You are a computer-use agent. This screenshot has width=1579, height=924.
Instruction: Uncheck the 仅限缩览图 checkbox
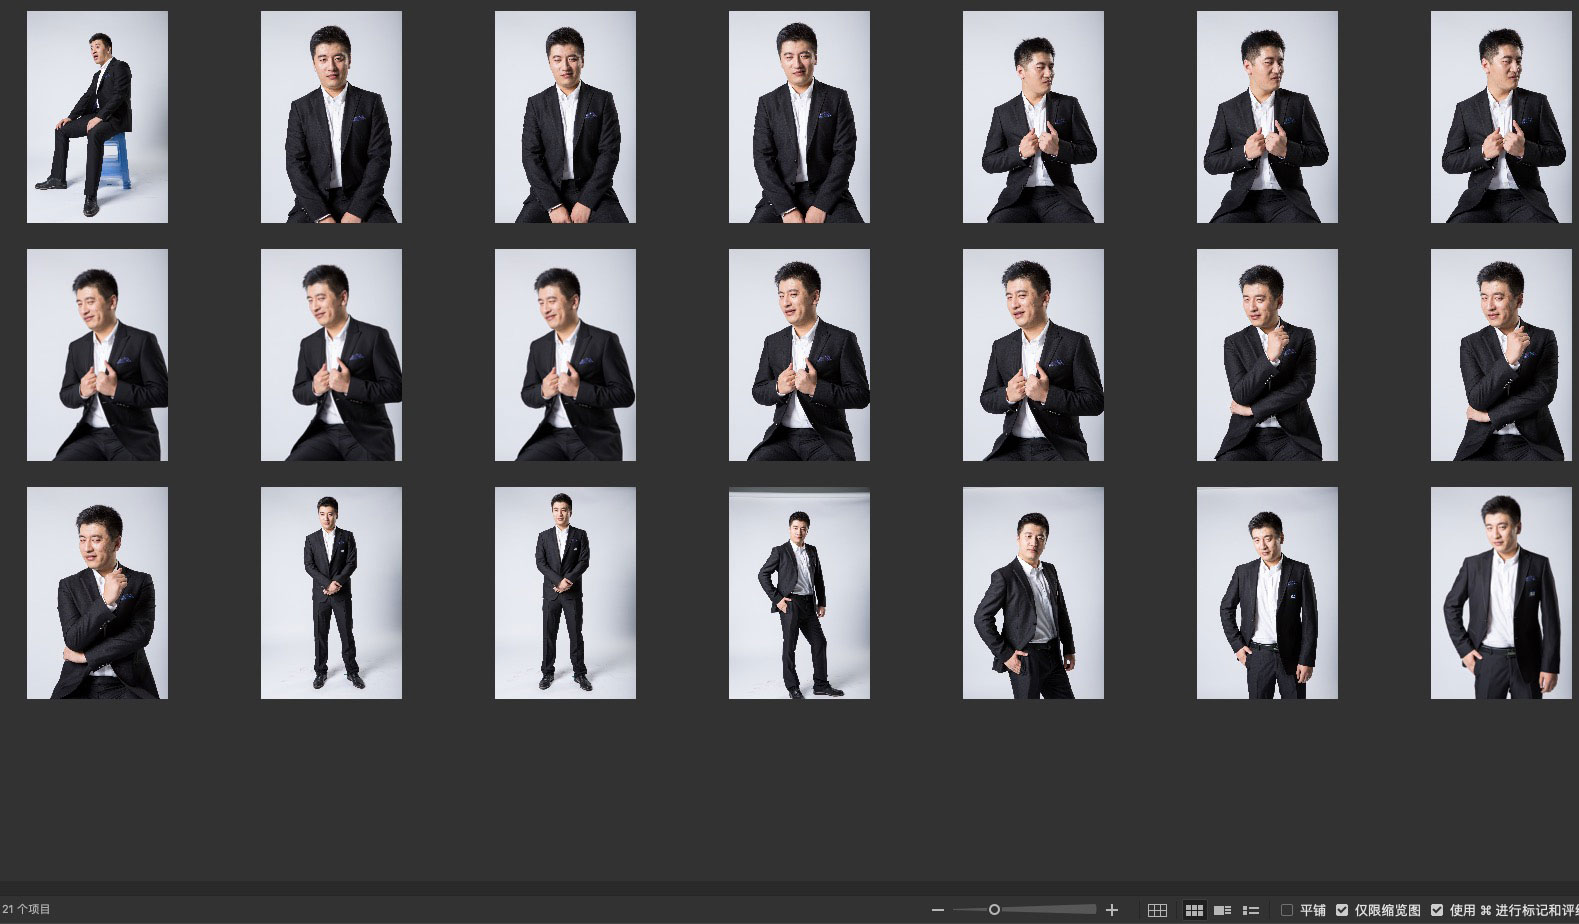[x=1342, y=910]
